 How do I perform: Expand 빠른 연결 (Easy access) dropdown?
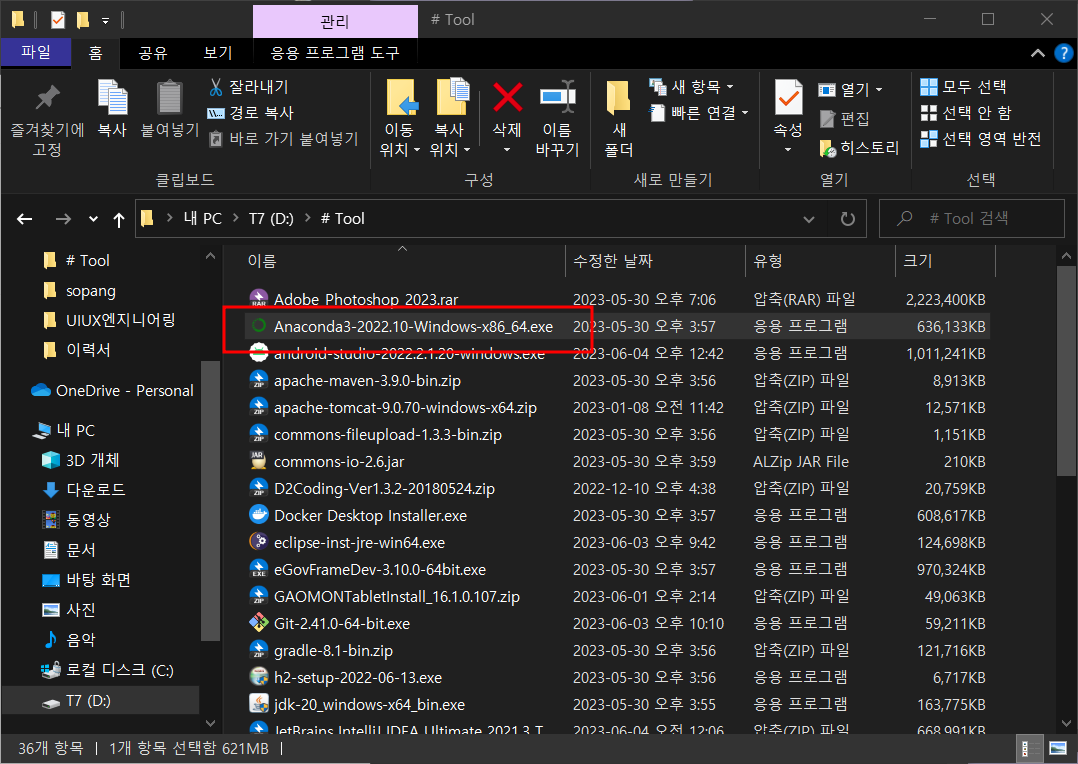click(698, 113)
